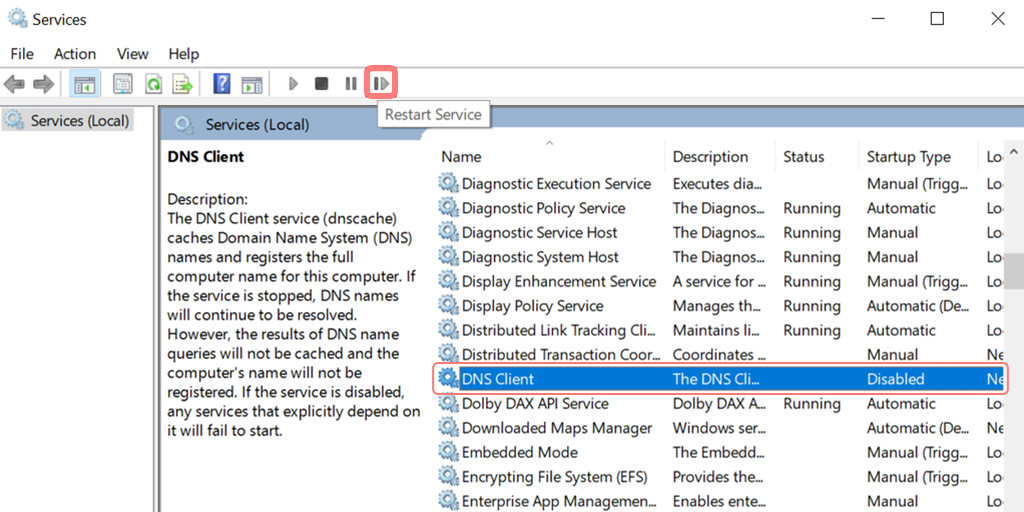The height and width of the screenshot is (512, 1024).
Task: Maximize the Services window
Action: (x=936, y=18)
